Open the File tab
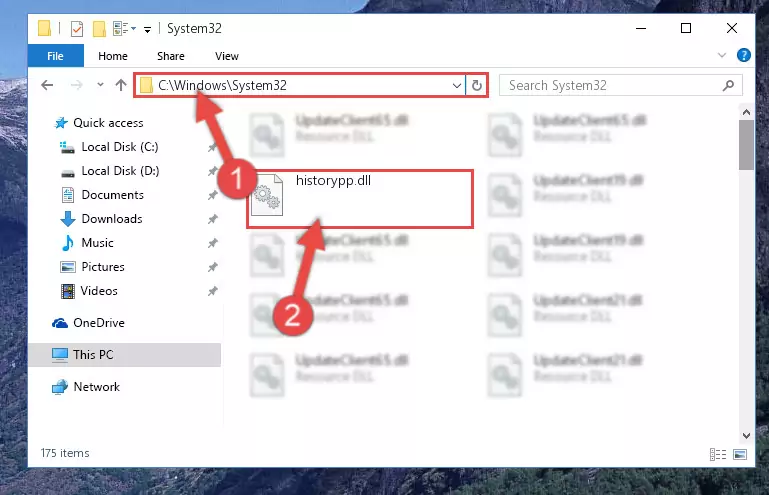The height and width of the screenshot is (495, 769). (x=55, y=56)
